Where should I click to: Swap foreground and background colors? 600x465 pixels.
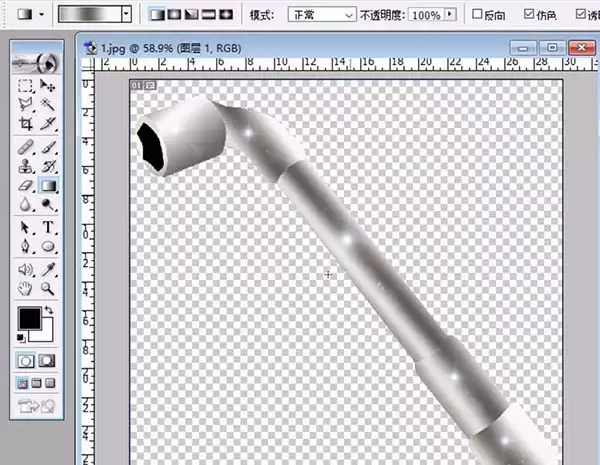pyautogui.click(x=49, y=310)
